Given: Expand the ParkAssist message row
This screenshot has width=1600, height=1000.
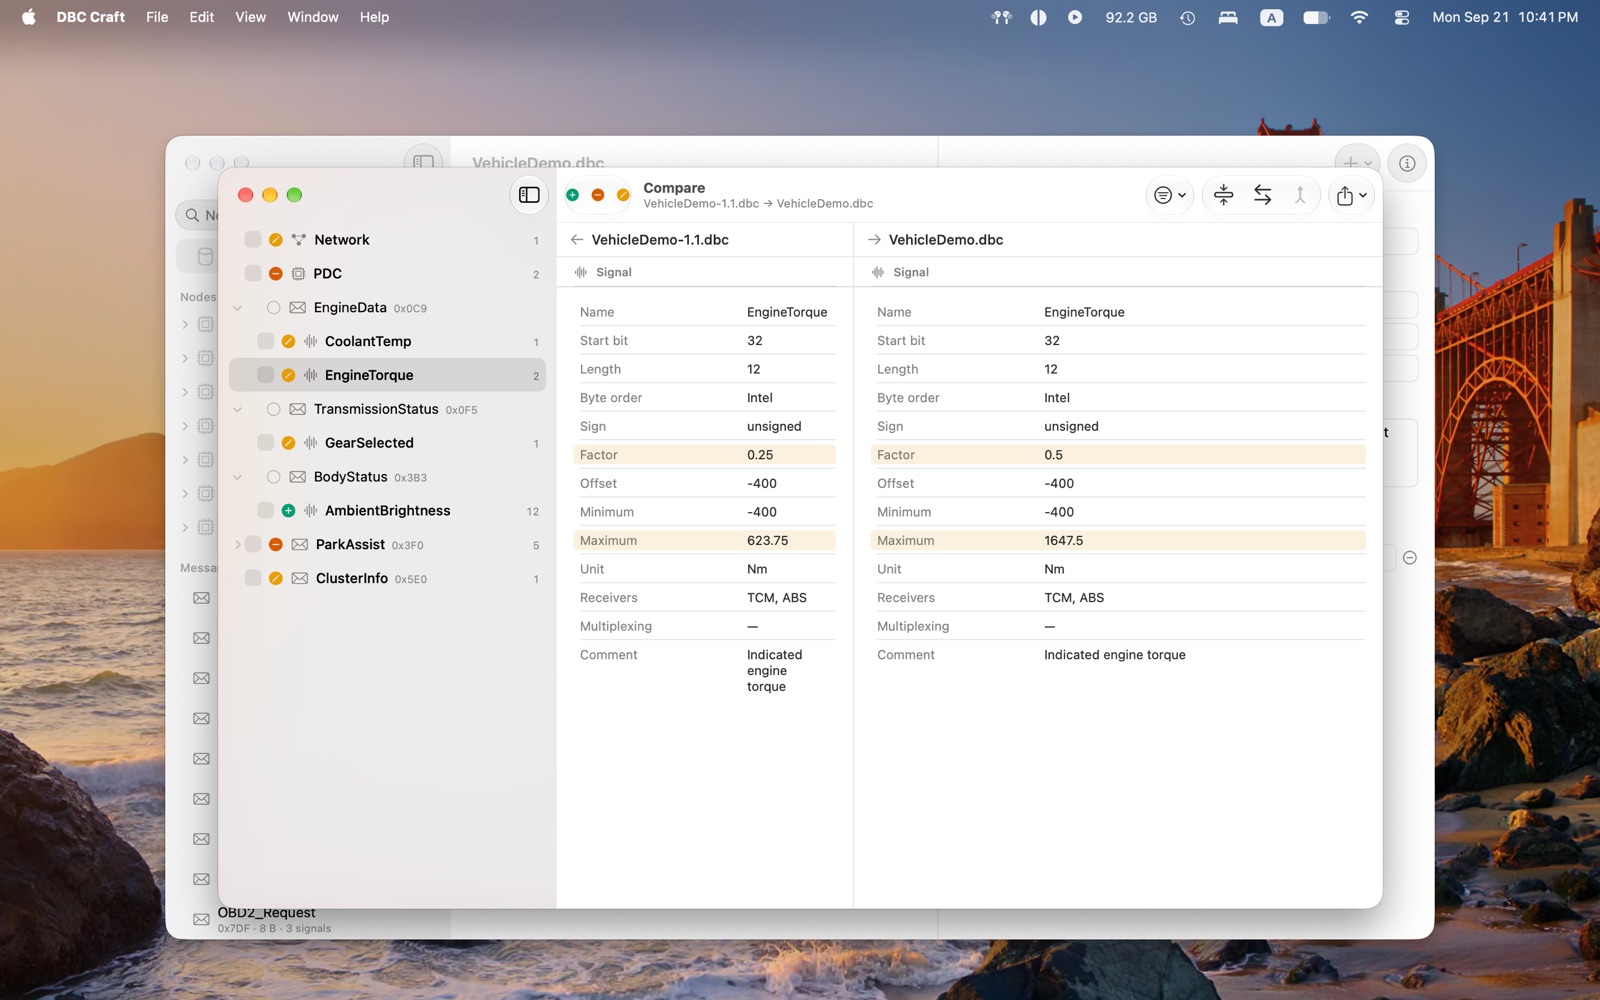Looking at the screenshot, I should pyautogui.click(x=237, y=545).
